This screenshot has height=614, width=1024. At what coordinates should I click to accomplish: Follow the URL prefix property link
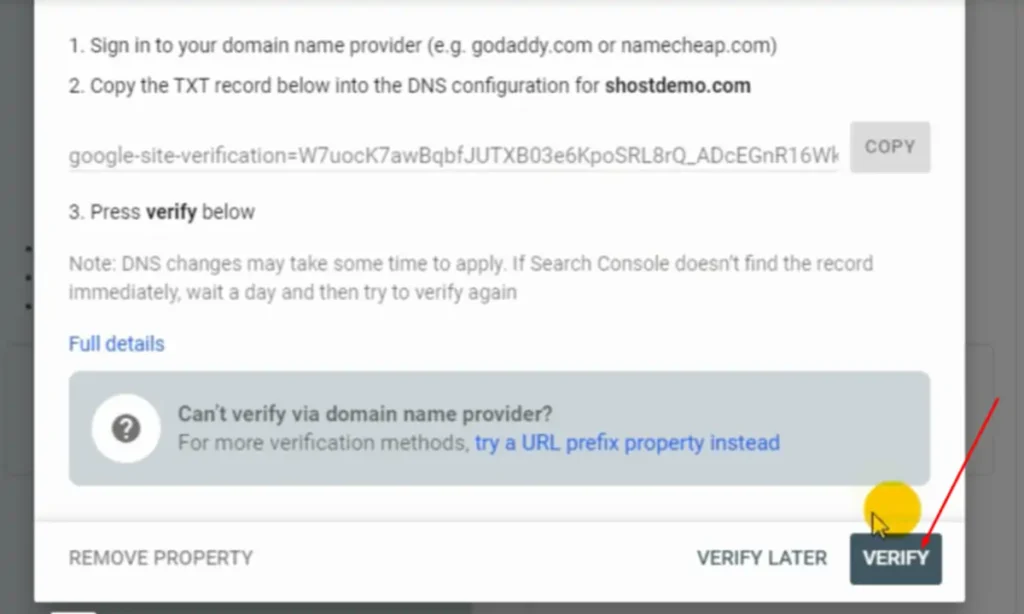tap(627, 442)
